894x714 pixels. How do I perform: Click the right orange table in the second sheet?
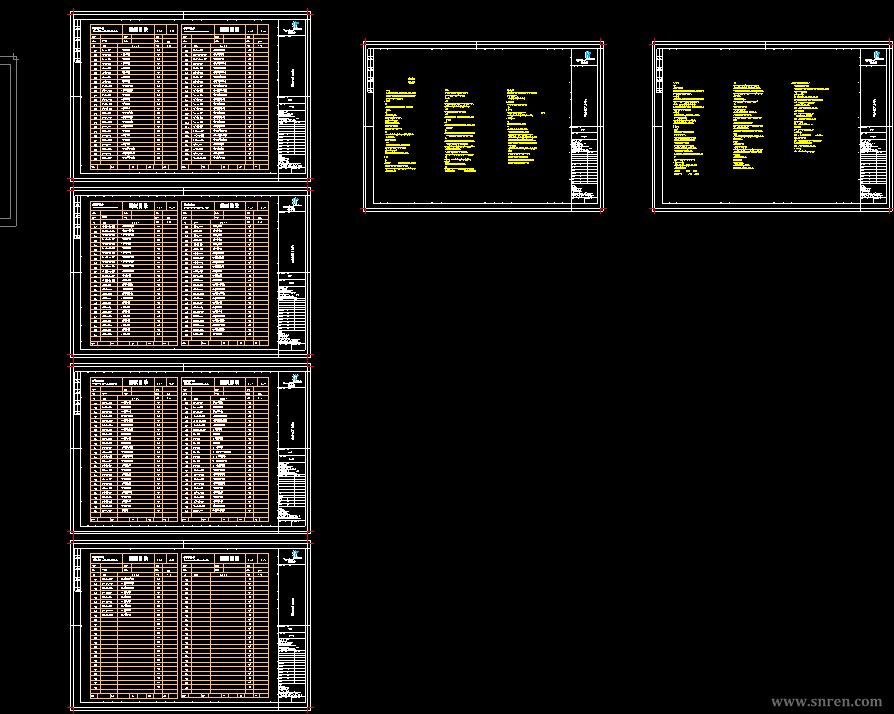point(225,273)
